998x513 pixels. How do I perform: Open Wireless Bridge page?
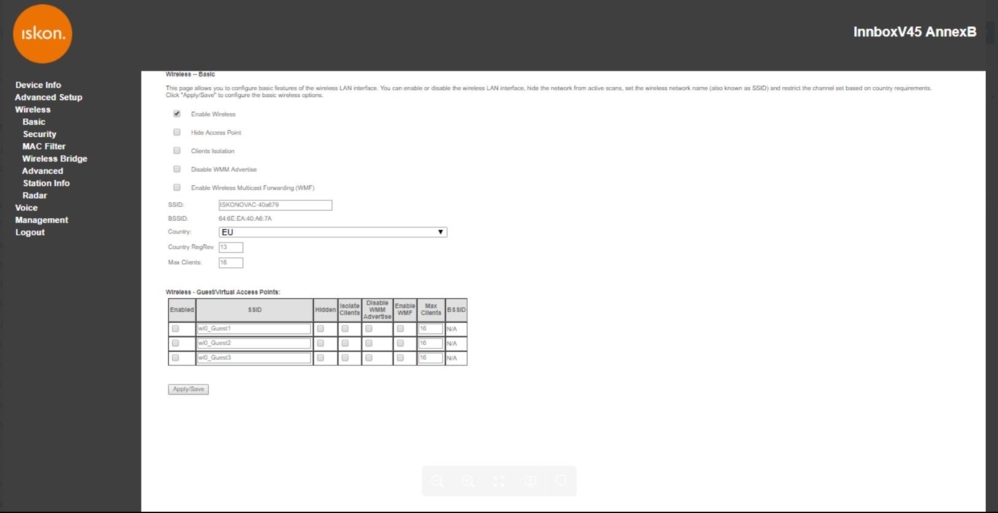click(x=55, y=158)
